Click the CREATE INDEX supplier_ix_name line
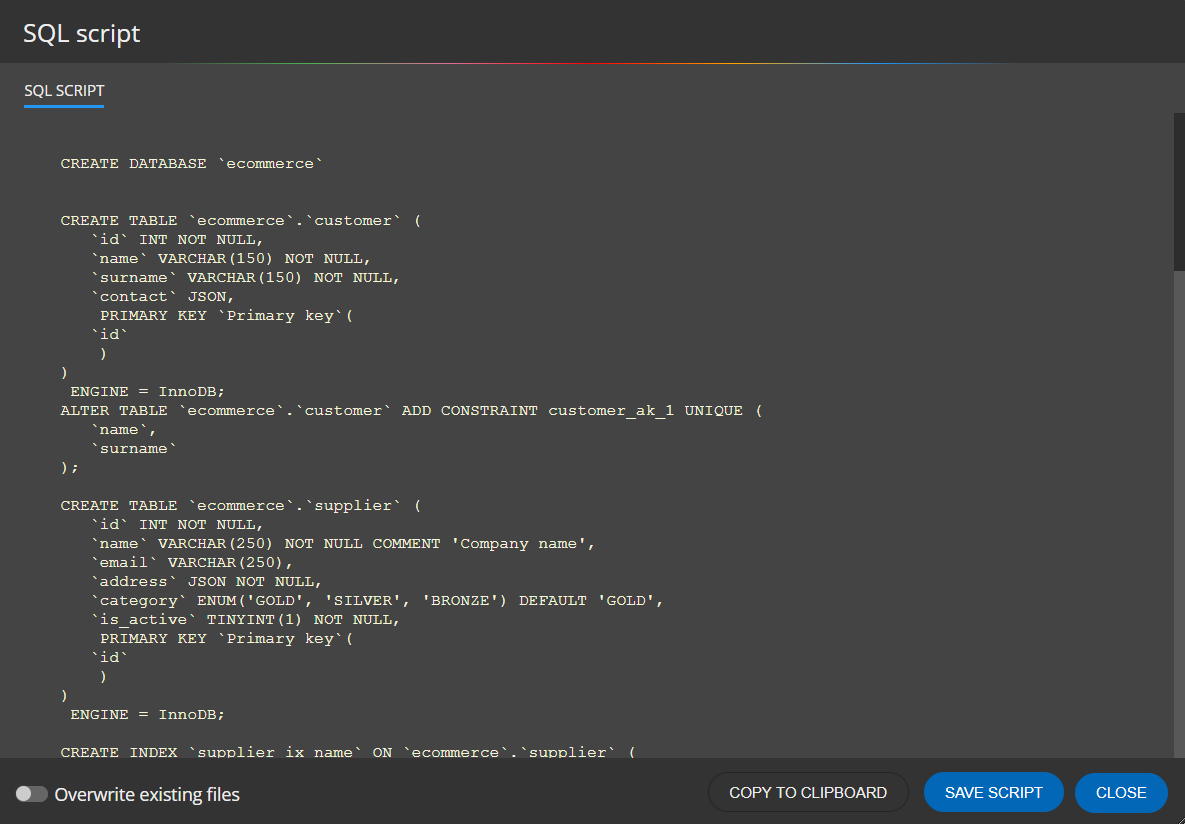 [x=348, y=751]
